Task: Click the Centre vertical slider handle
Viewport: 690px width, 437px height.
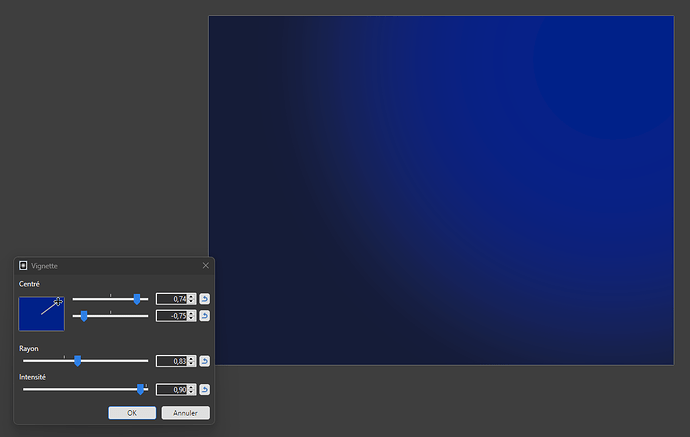Action: pos(84,316)
